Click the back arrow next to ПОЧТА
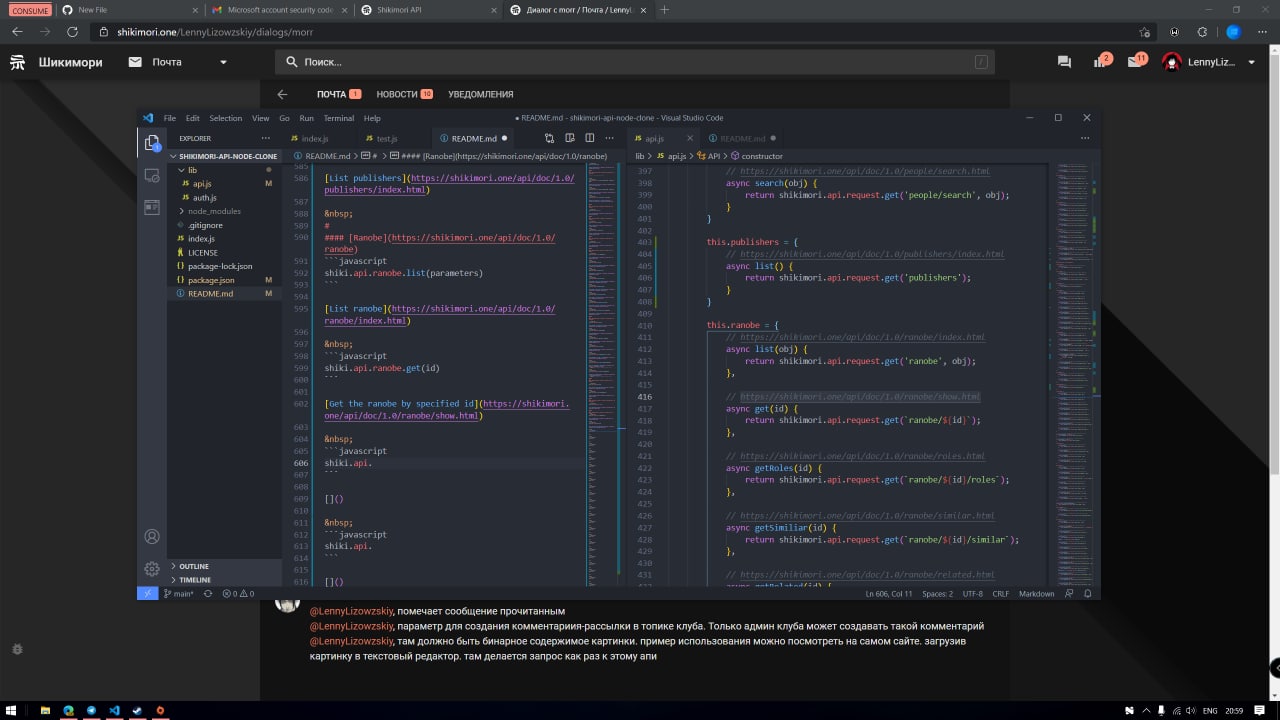This screenshot has width=1280, height=720. tap(282, 94)
